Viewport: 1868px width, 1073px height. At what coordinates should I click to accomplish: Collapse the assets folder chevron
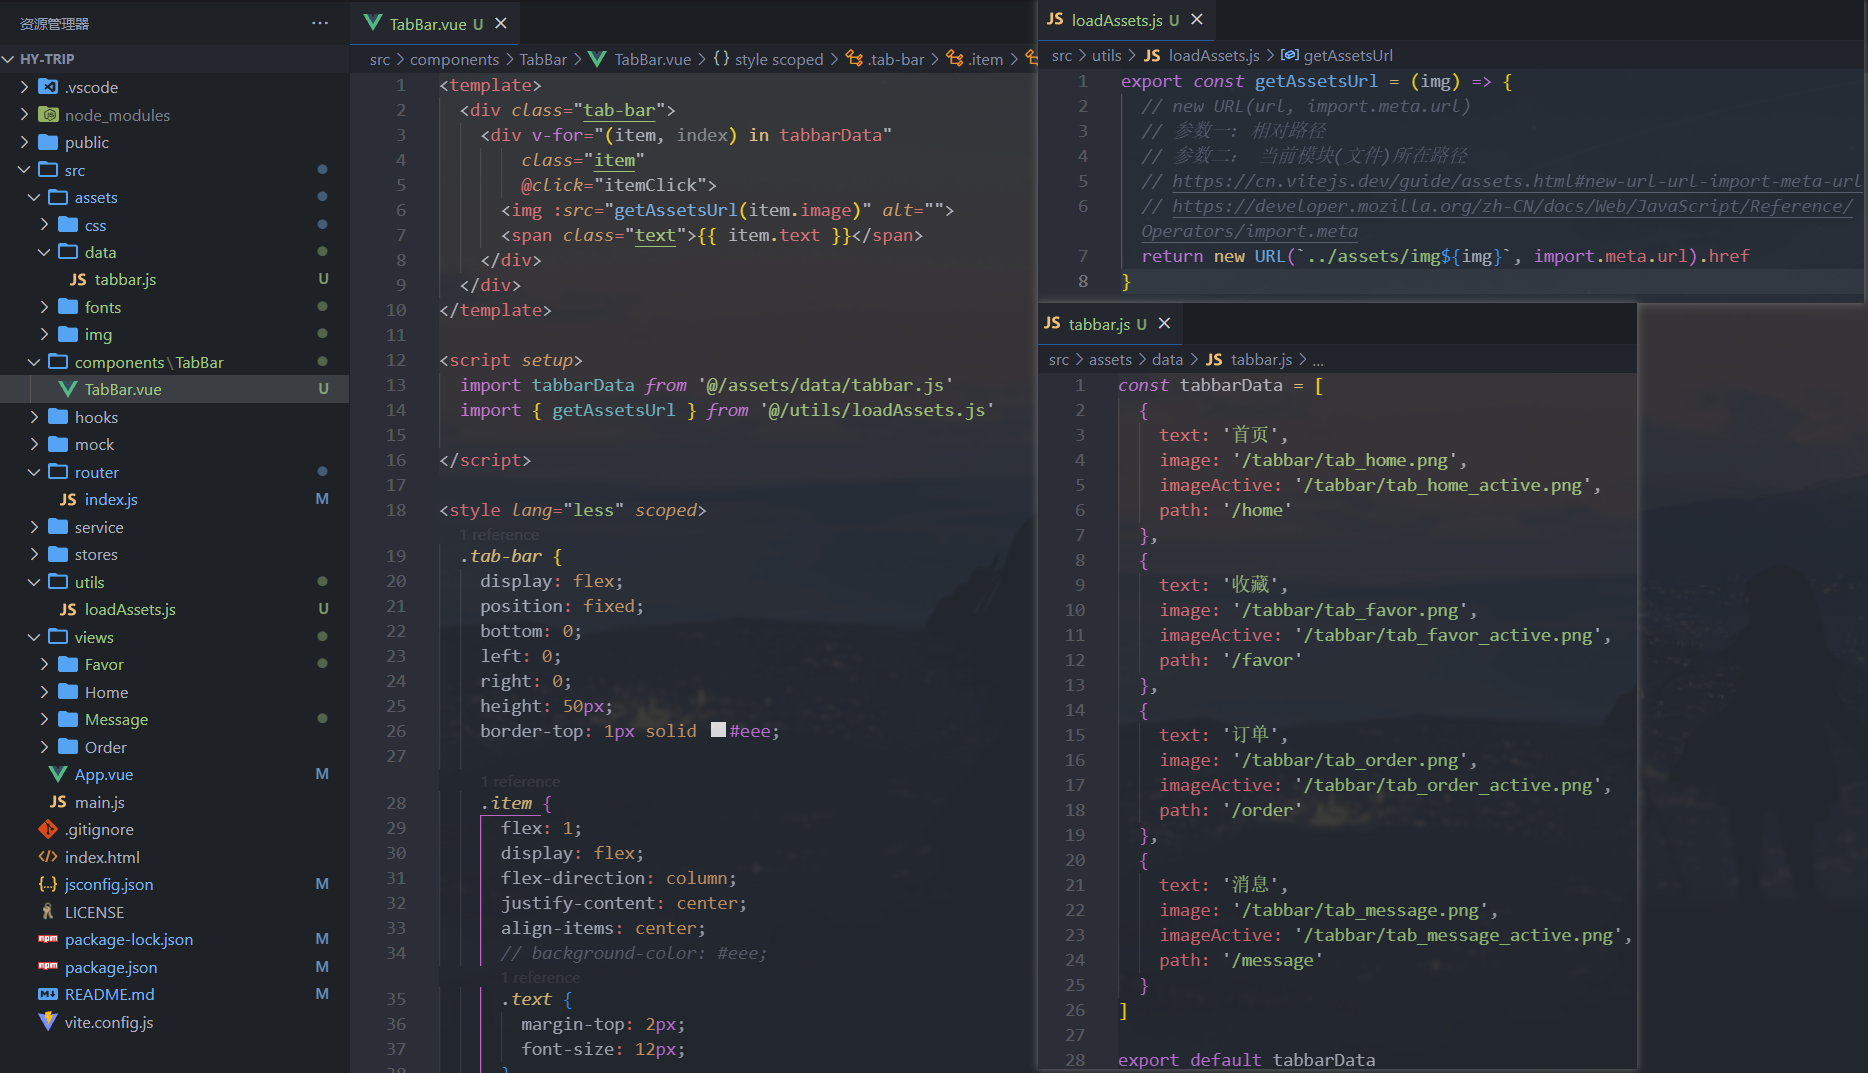pyautogui.click(x=35, y=197)
